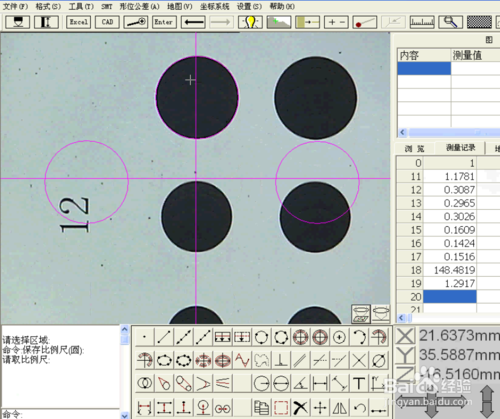Screen dimensions: 500x419
Task: Click the CAD toolbar button
Action: [x=107, y=22]
